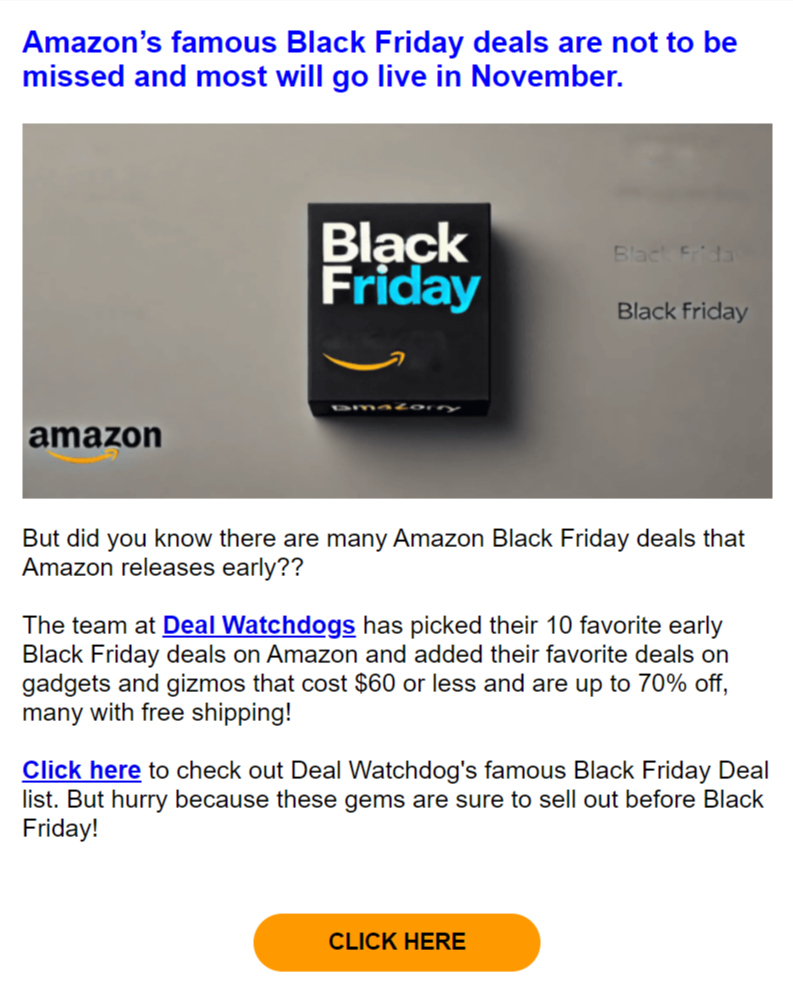Click the orange smile under the amazon wordmark
Screen dimensions: 793x1006
tap(82, 456)
